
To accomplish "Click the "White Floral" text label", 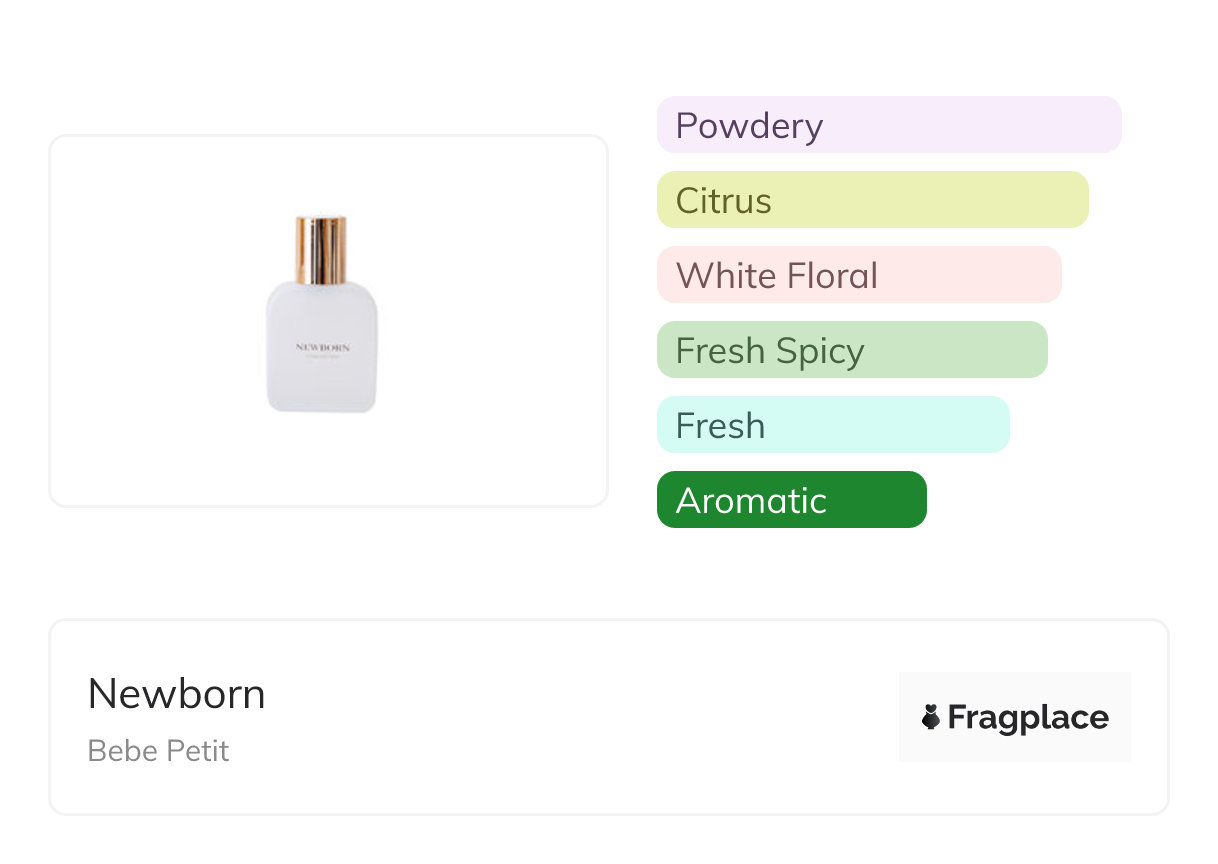I will [777, 276].
